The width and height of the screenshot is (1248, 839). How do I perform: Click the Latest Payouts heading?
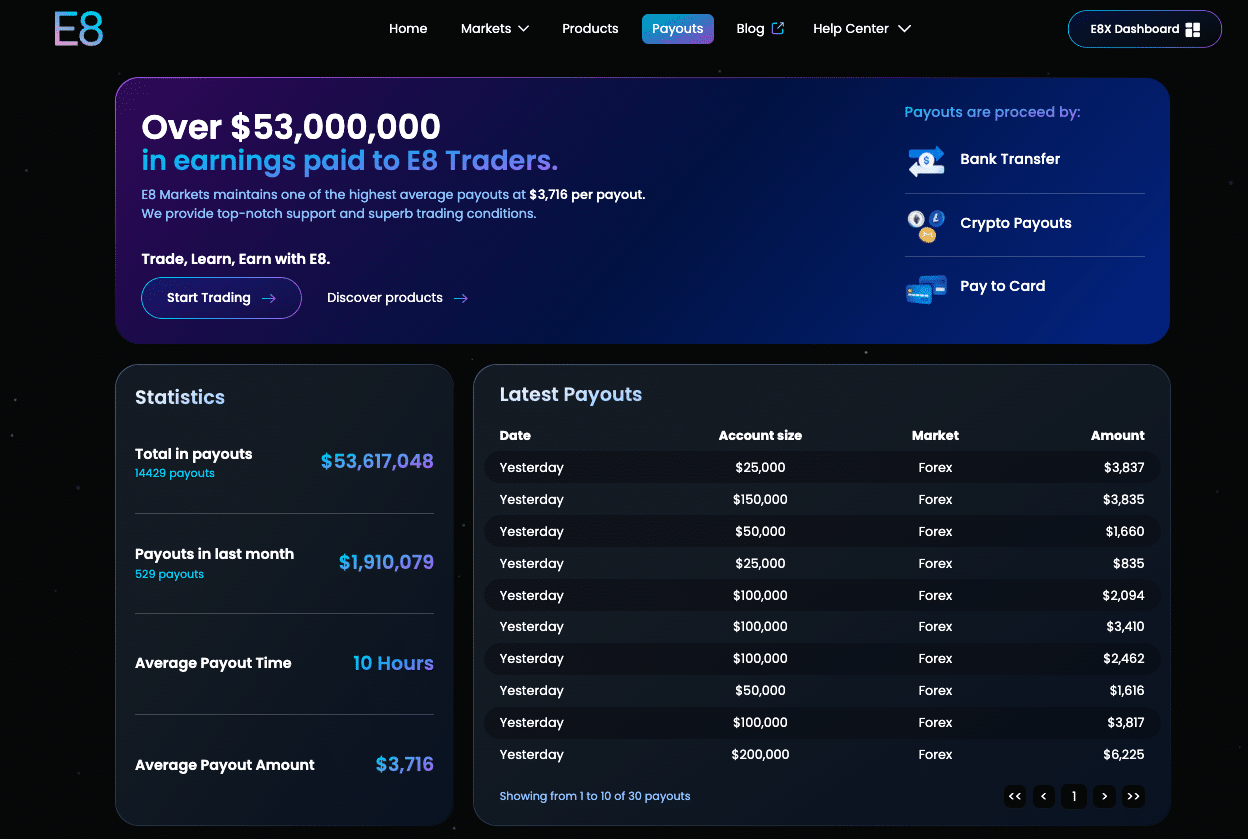click(x=570, y=395)
